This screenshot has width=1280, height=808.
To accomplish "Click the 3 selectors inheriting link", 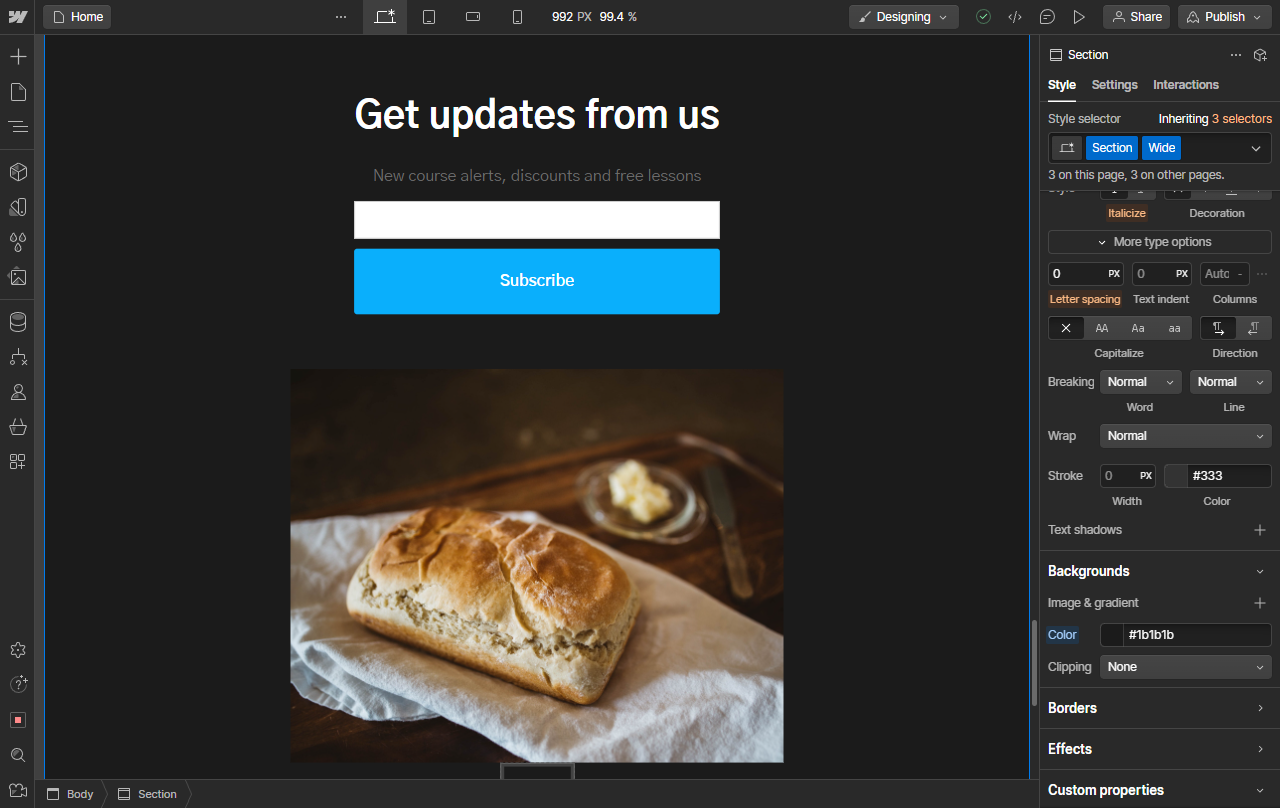I will [1242, 119].
